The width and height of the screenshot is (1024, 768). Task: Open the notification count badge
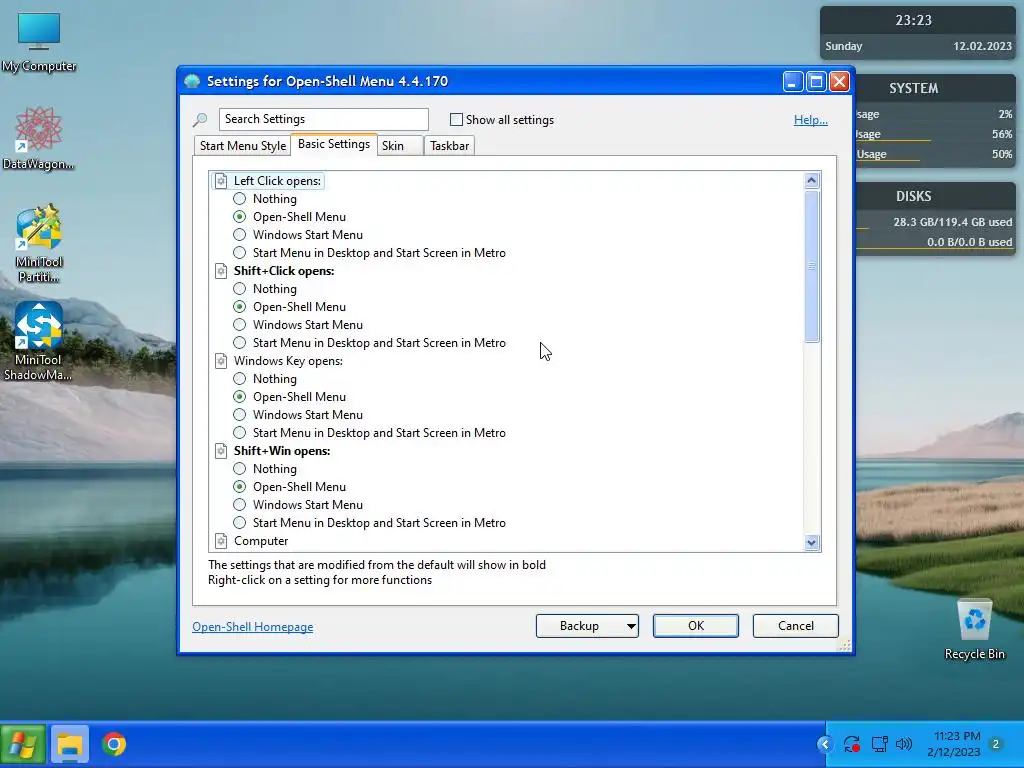click(996, 744)
